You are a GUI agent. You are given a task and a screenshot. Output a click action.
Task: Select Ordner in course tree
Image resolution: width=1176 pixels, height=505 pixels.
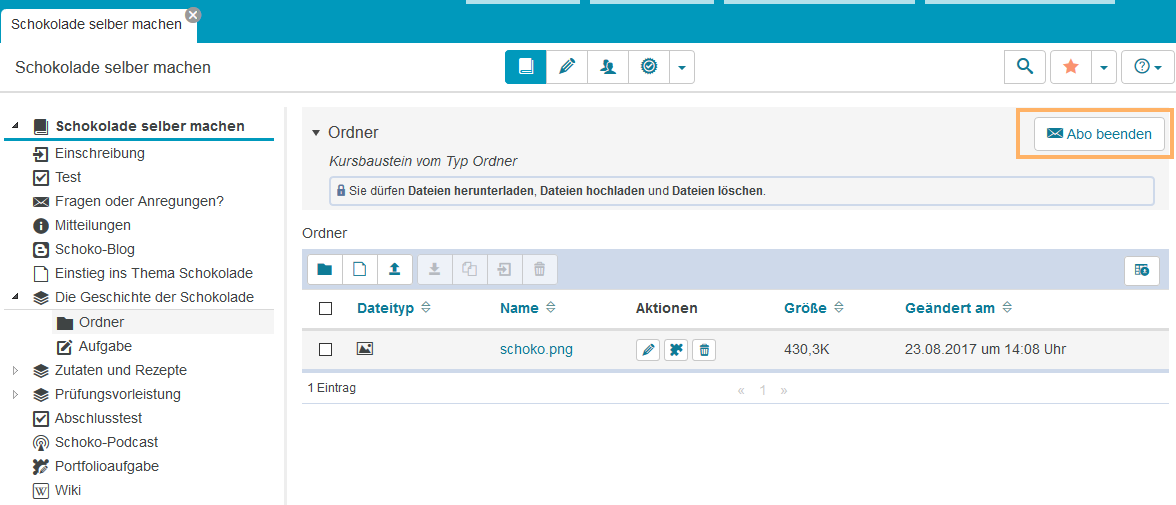[x=101, y=323]
